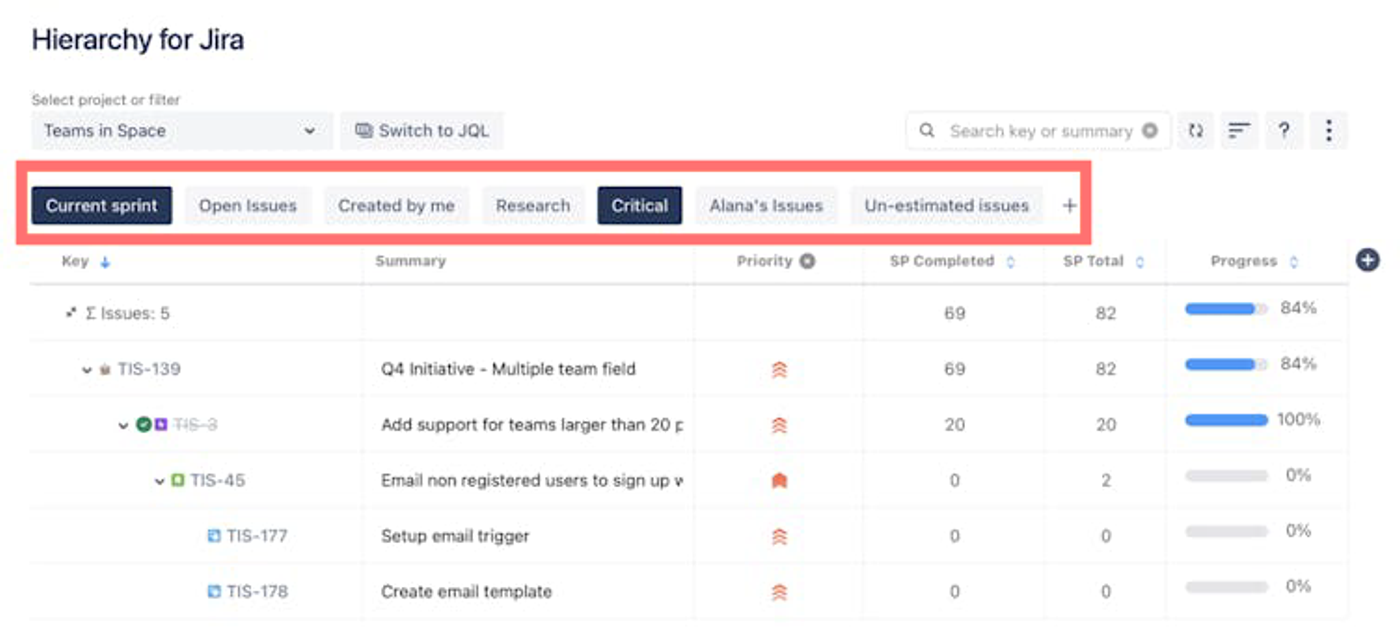Clear the search field with the x icon
Screen dimensions: 1400x639
[1150, 131]
